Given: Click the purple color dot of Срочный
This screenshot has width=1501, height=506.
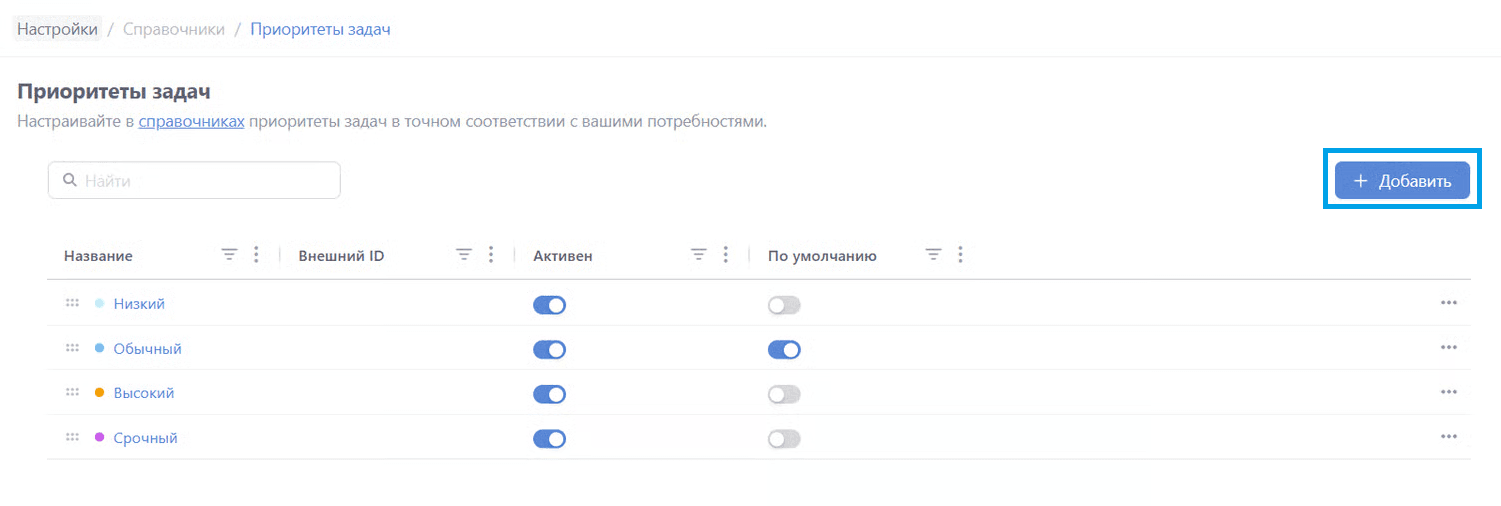Looking at the screenshot, I should [99, 437].
